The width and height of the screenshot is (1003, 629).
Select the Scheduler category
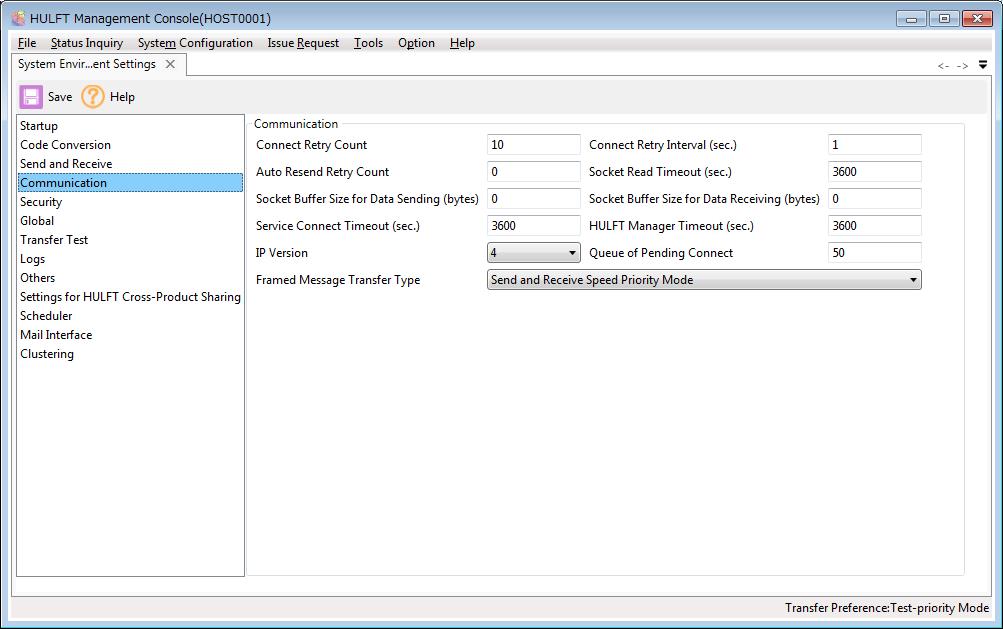point(130,315)
